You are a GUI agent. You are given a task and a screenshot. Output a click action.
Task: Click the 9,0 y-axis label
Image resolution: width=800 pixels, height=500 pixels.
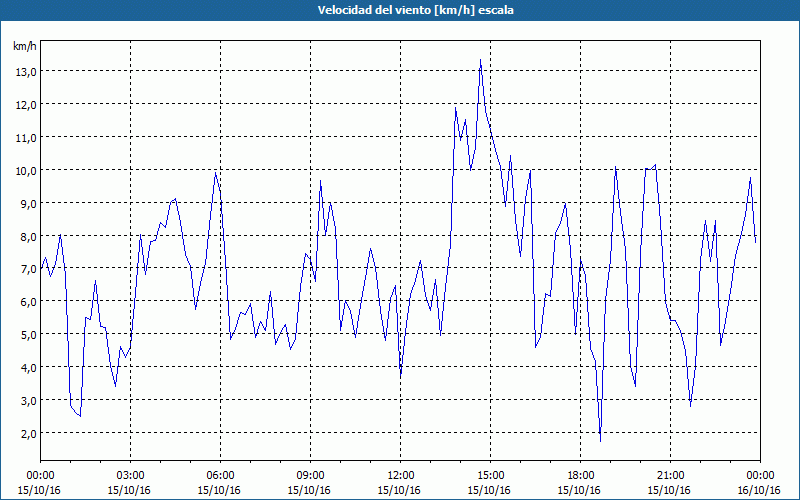(x=28, y=203)
